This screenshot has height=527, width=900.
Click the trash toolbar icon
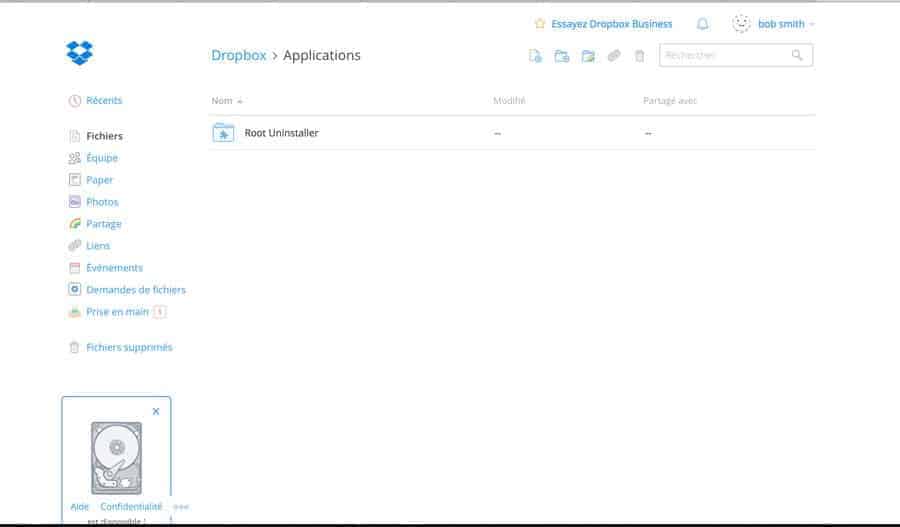pos(640,56)
